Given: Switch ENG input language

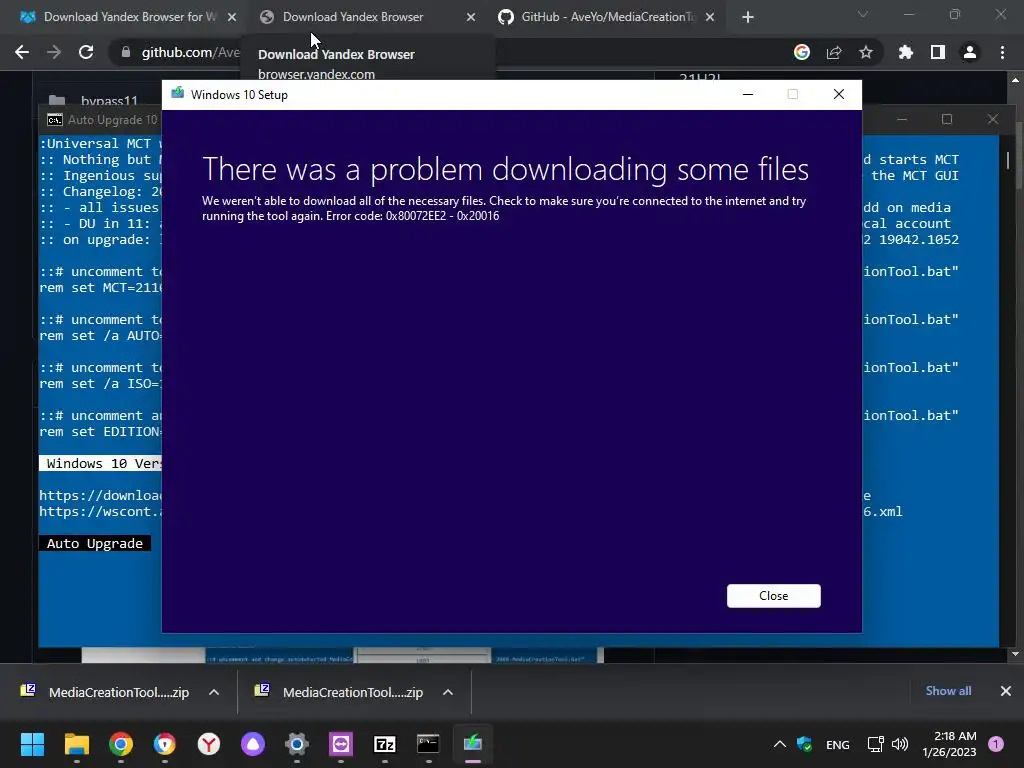Looking at the screenshot, I should pos(837,744).
